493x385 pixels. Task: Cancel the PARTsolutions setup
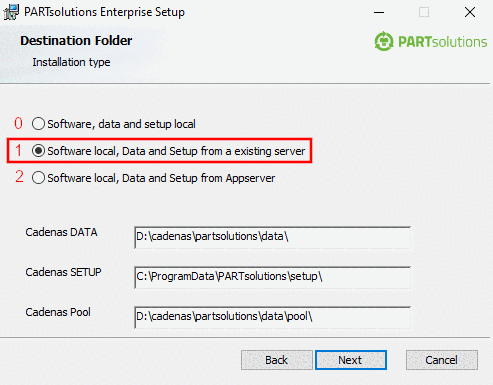pos(442,360)
